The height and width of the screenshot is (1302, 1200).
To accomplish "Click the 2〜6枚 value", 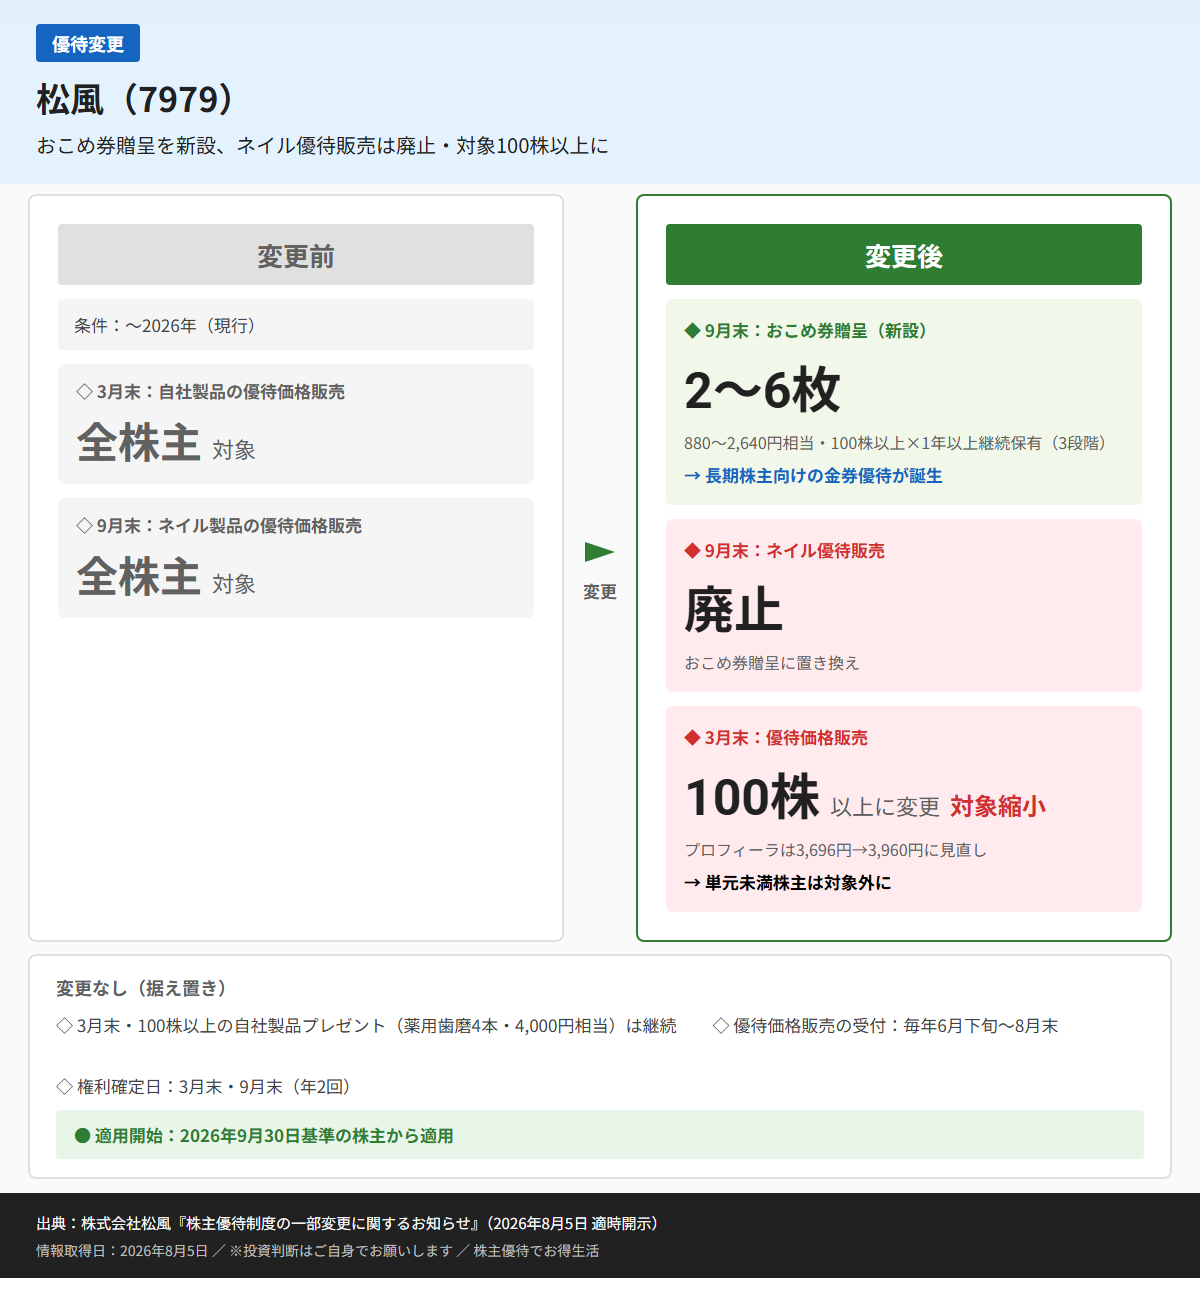I will [x=762, y=390].
